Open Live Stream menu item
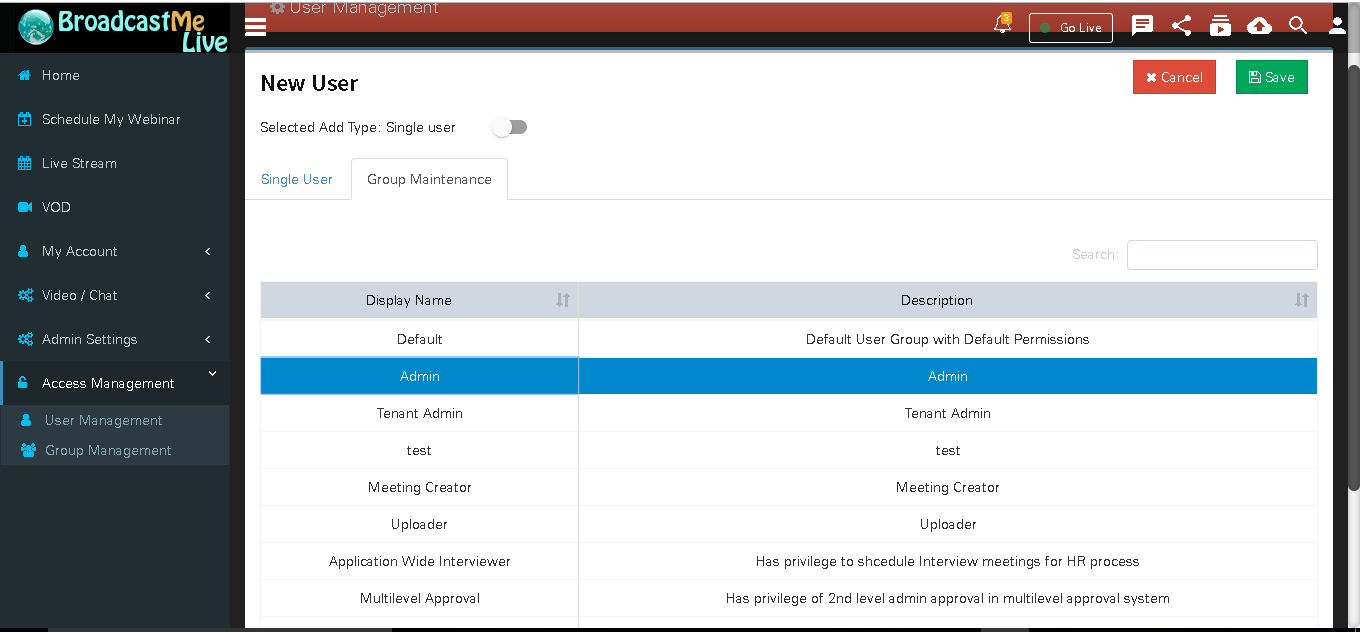This screenshot has width=1360, height=632. coord(79,163)
